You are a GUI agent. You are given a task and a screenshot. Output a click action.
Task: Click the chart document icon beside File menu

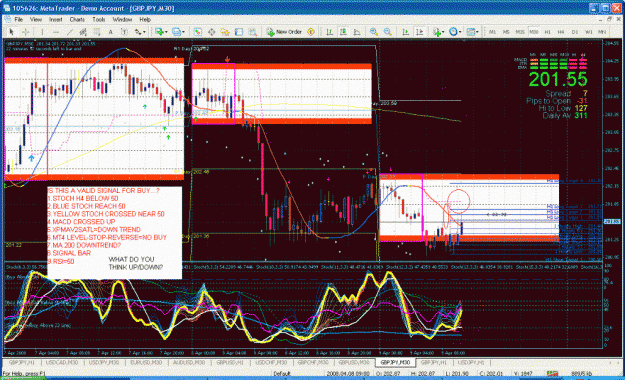click(8, 19)
